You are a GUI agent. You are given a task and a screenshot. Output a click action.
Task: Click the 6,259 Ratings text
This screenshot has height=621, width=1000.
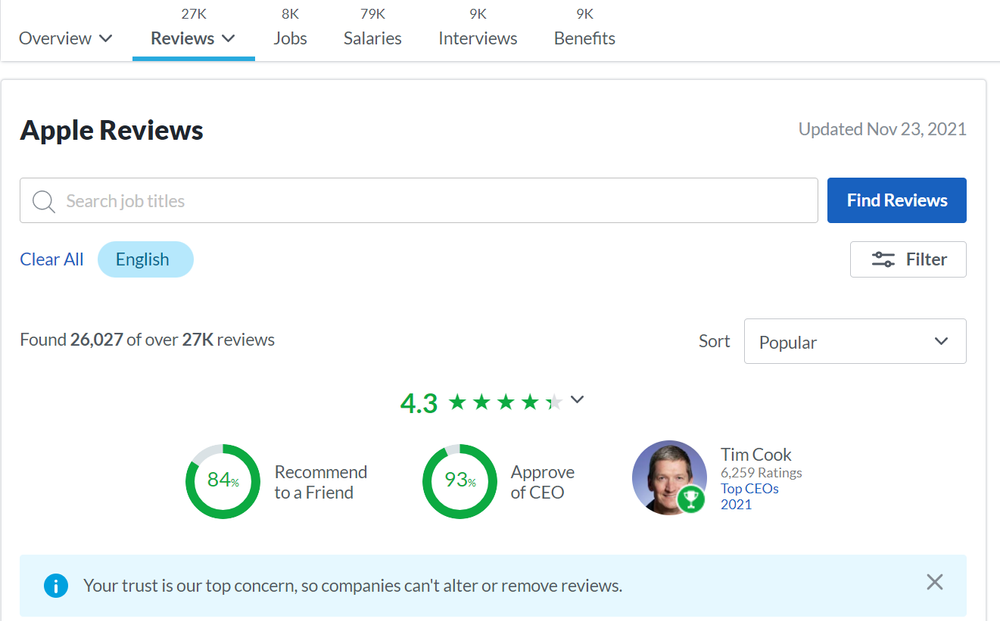[761, 472]
